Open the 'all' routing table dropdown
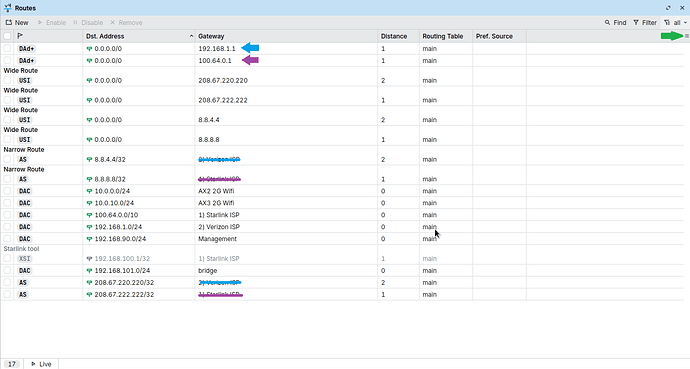690x369 pixels. [675, 22]
